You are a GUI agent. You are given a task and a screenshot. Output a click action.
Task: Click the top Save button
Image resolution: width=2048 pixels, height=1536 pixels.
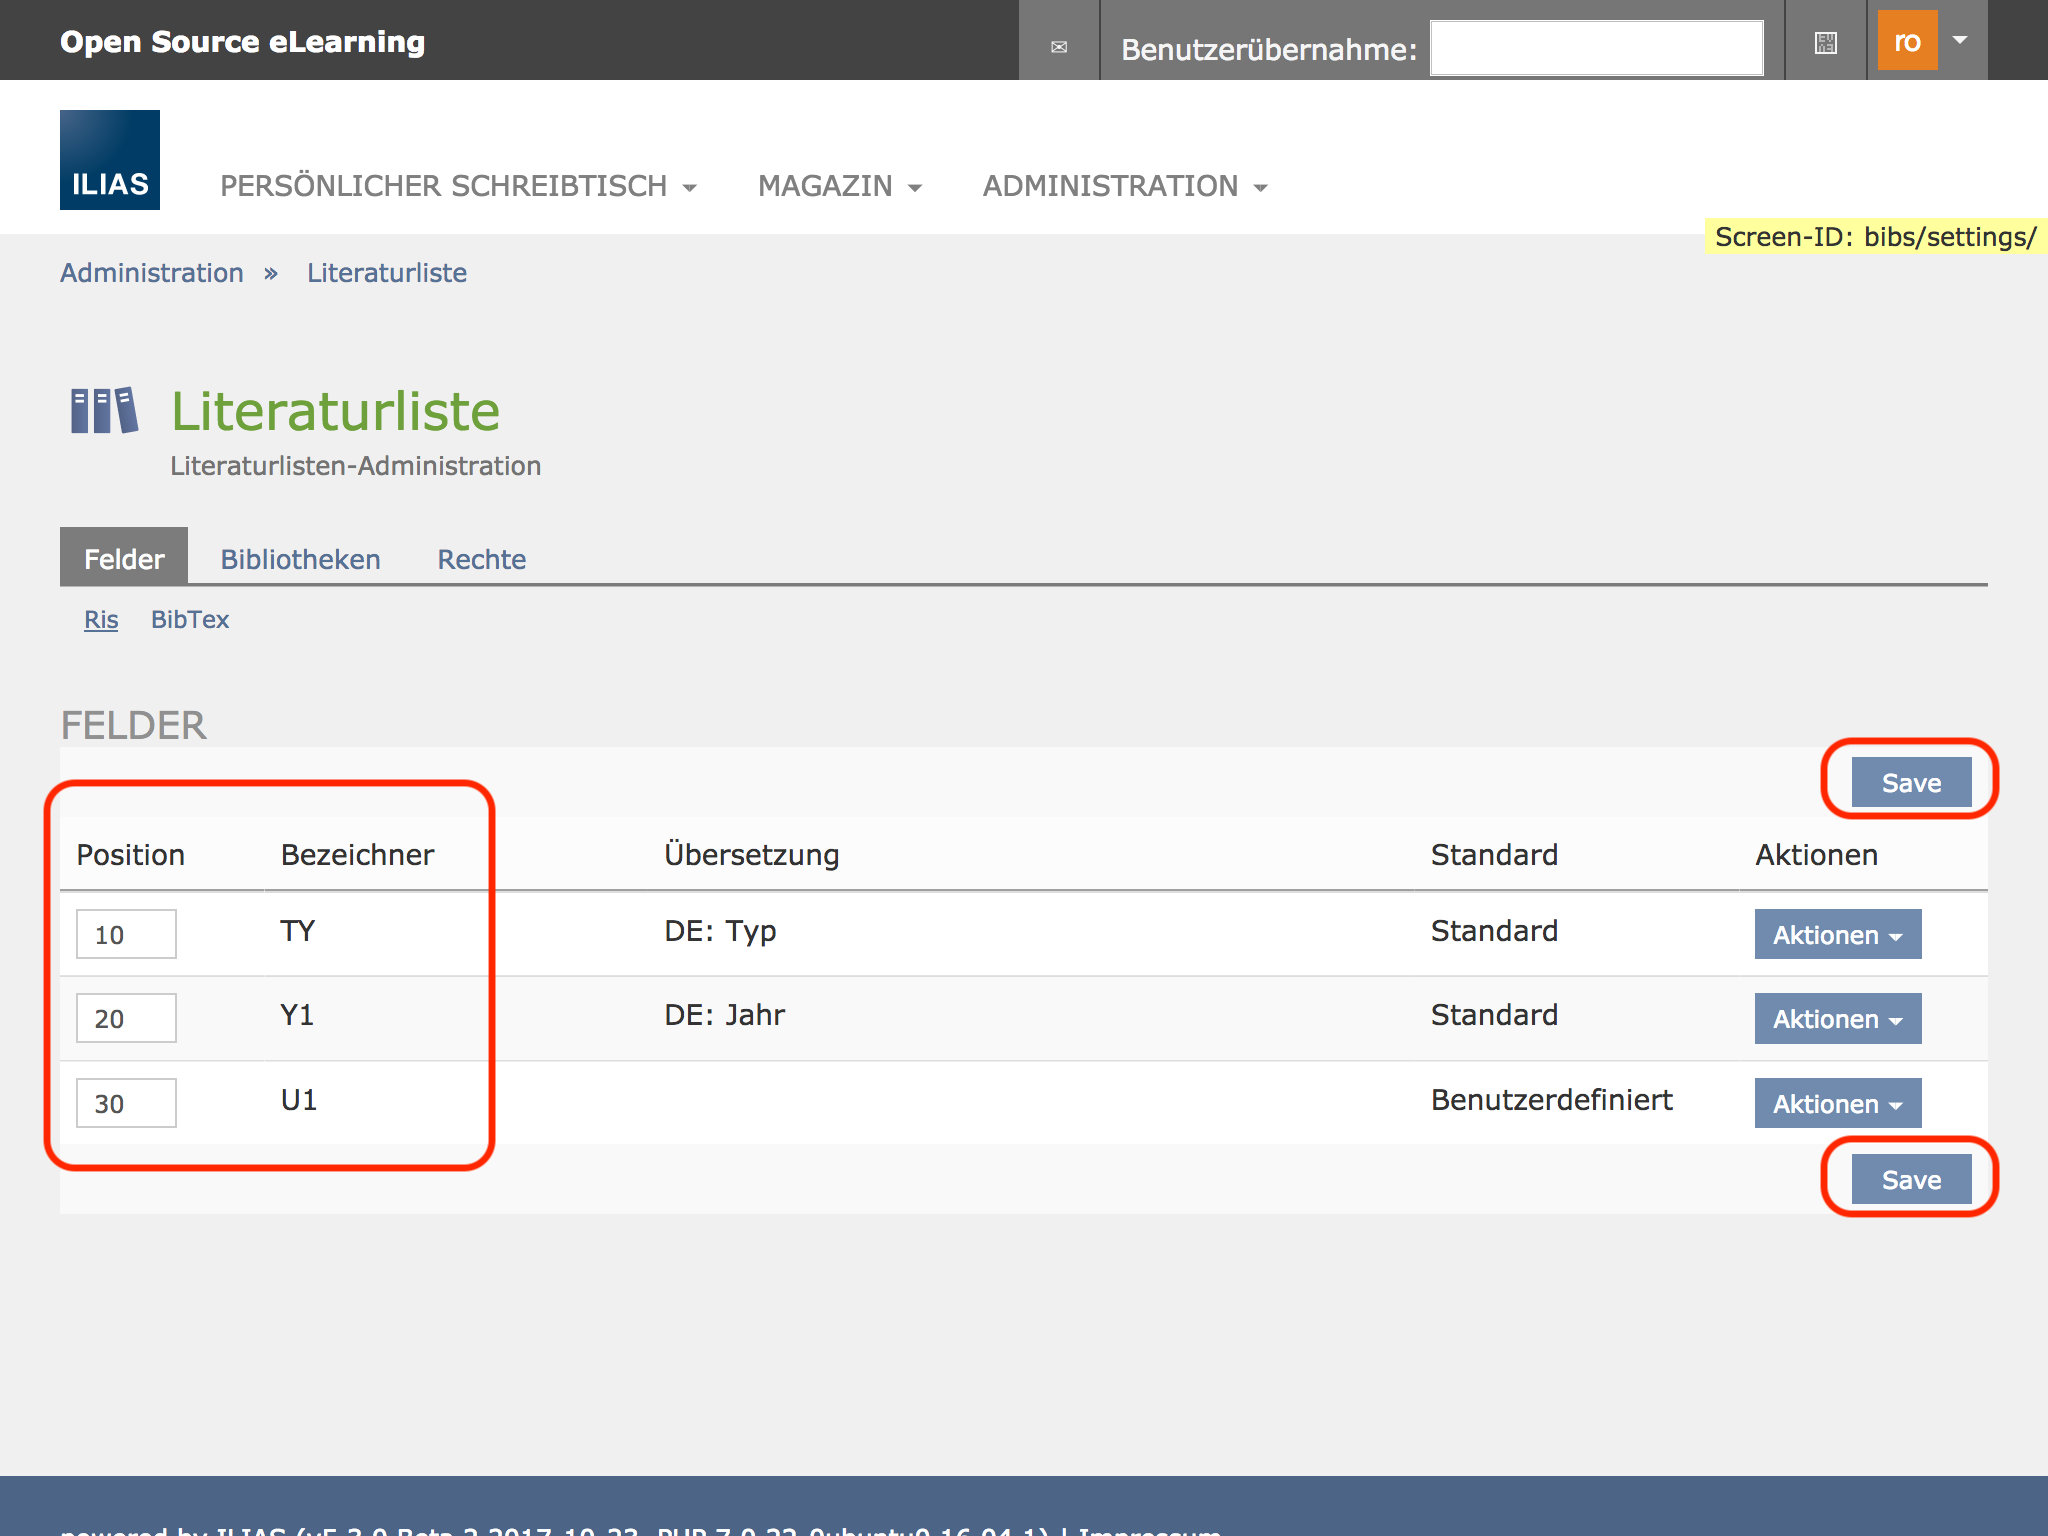pos(1910,782)
